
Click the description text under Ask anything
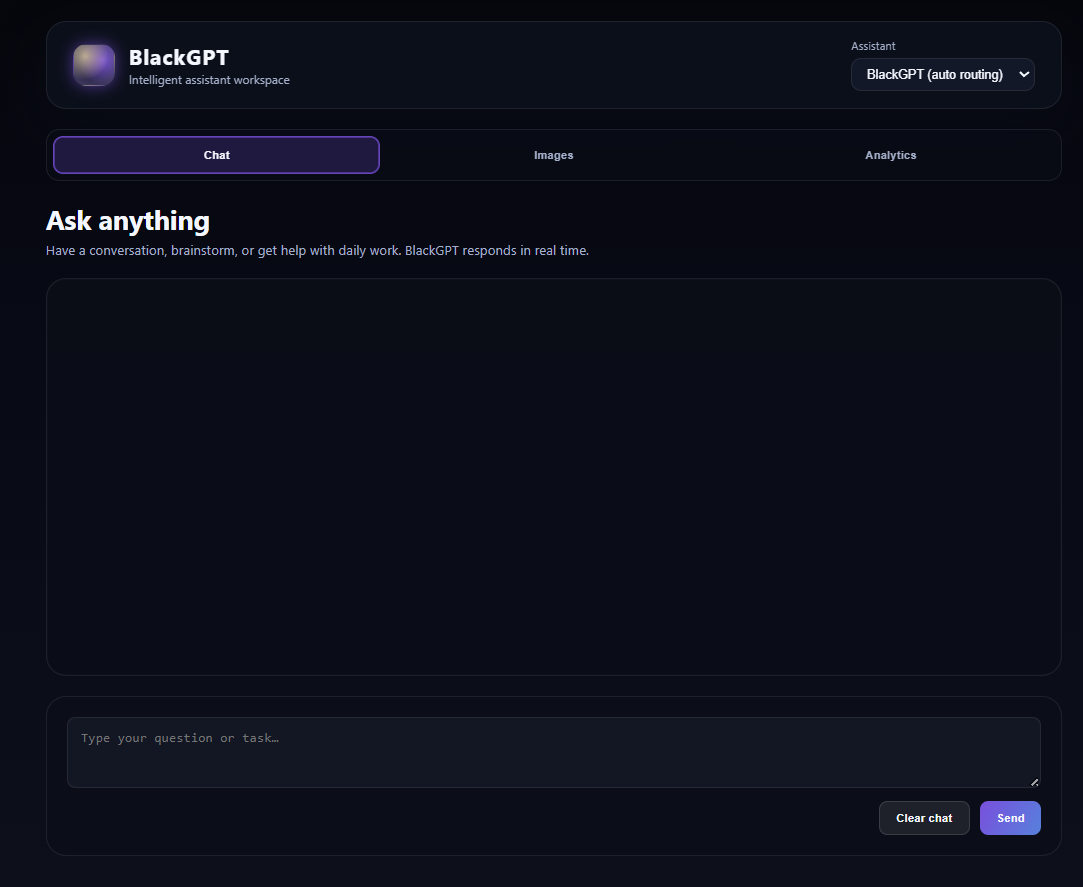point(317,250)
